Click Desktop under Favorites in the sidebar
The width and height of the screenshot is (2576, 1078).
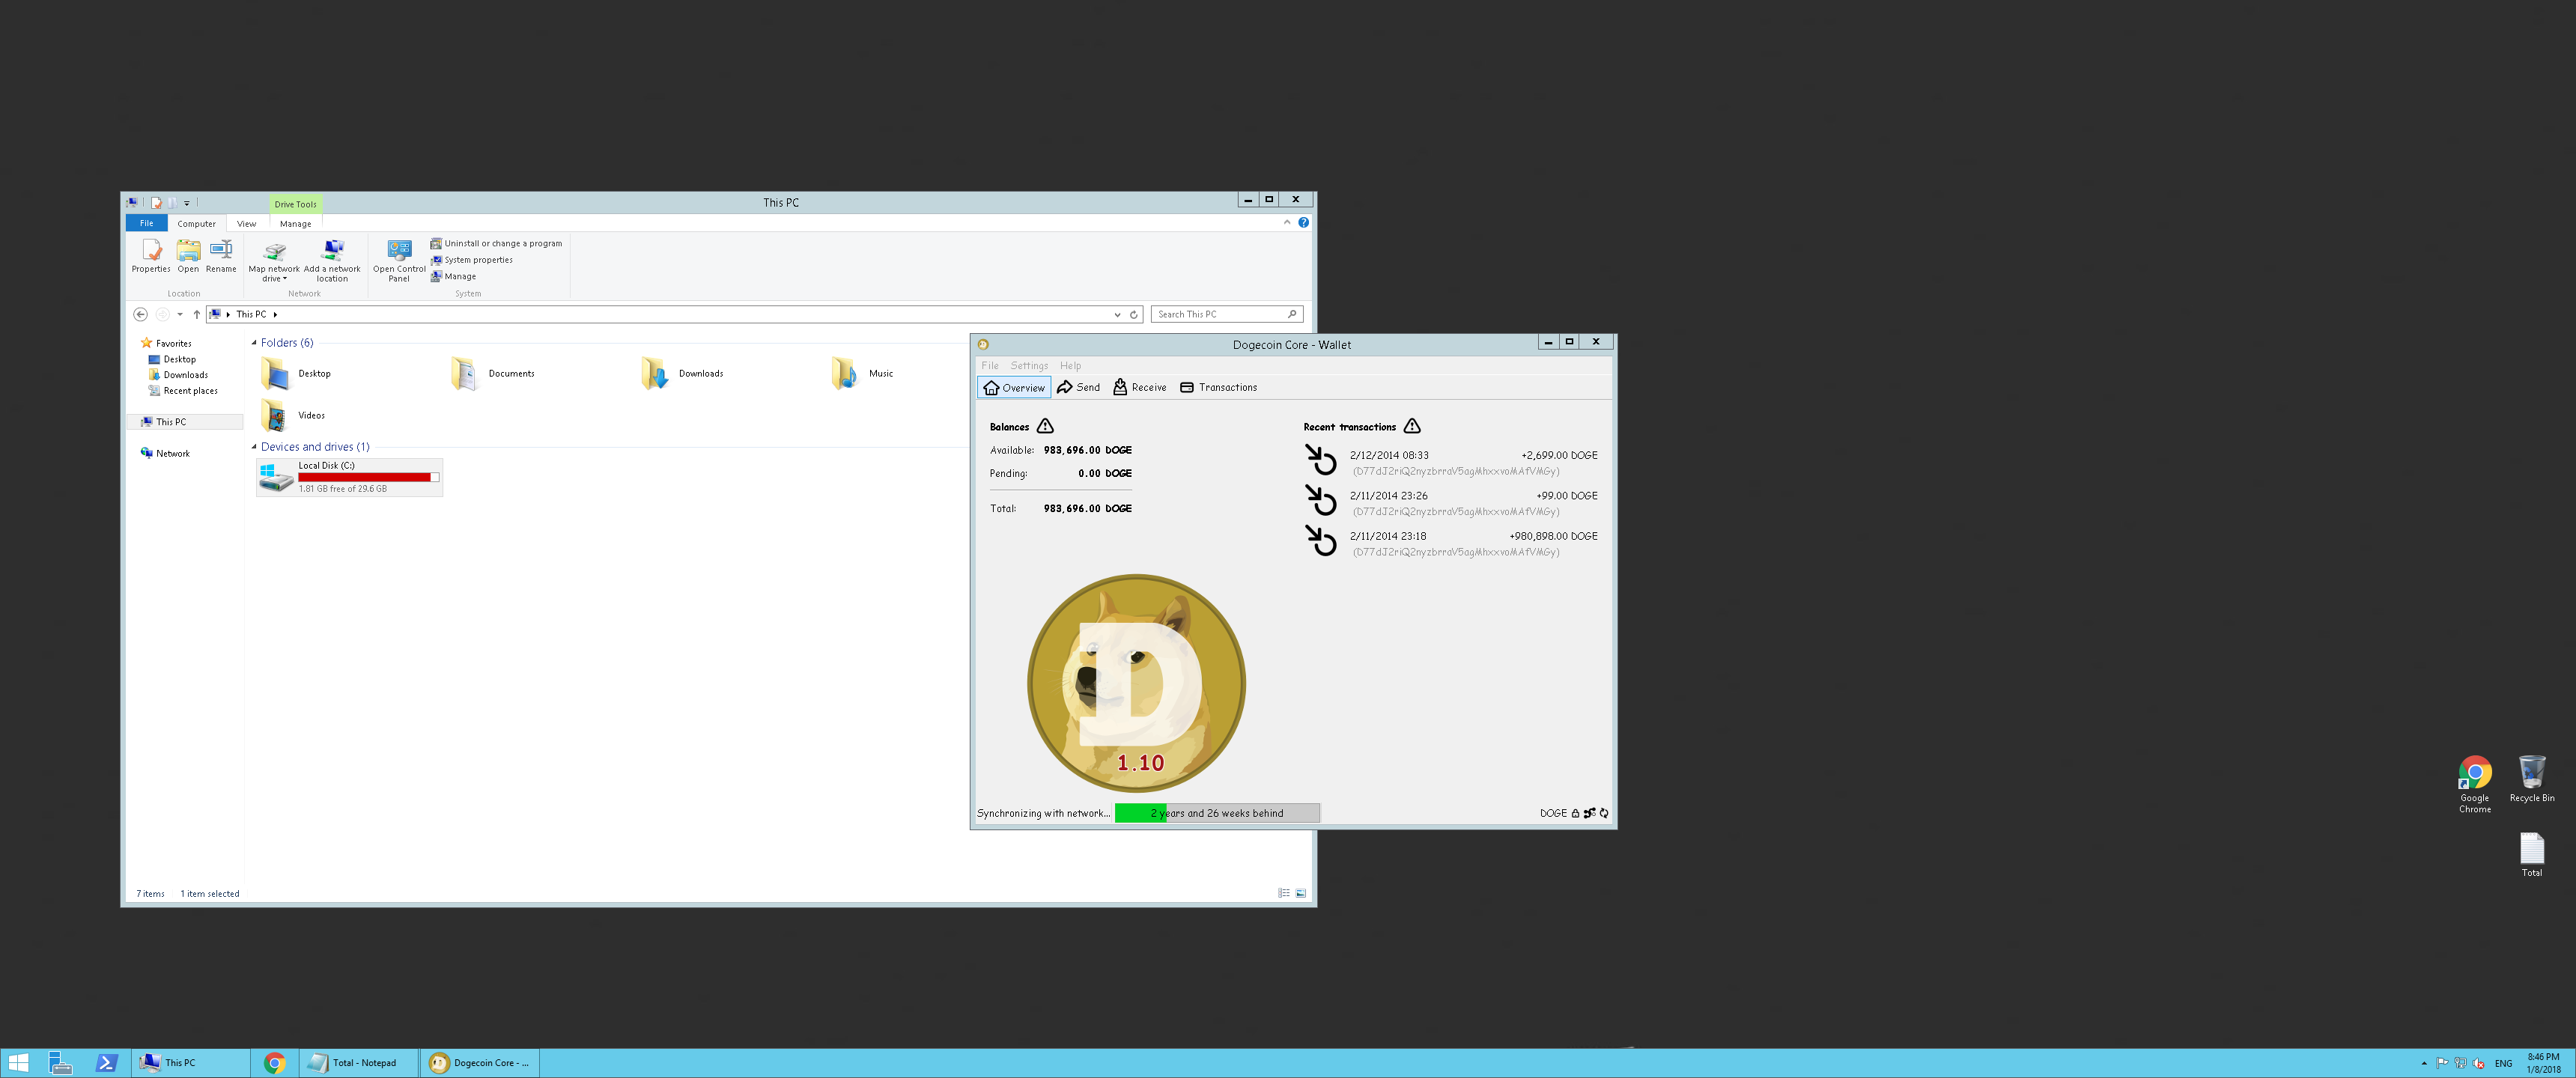[x=172, y=360]
